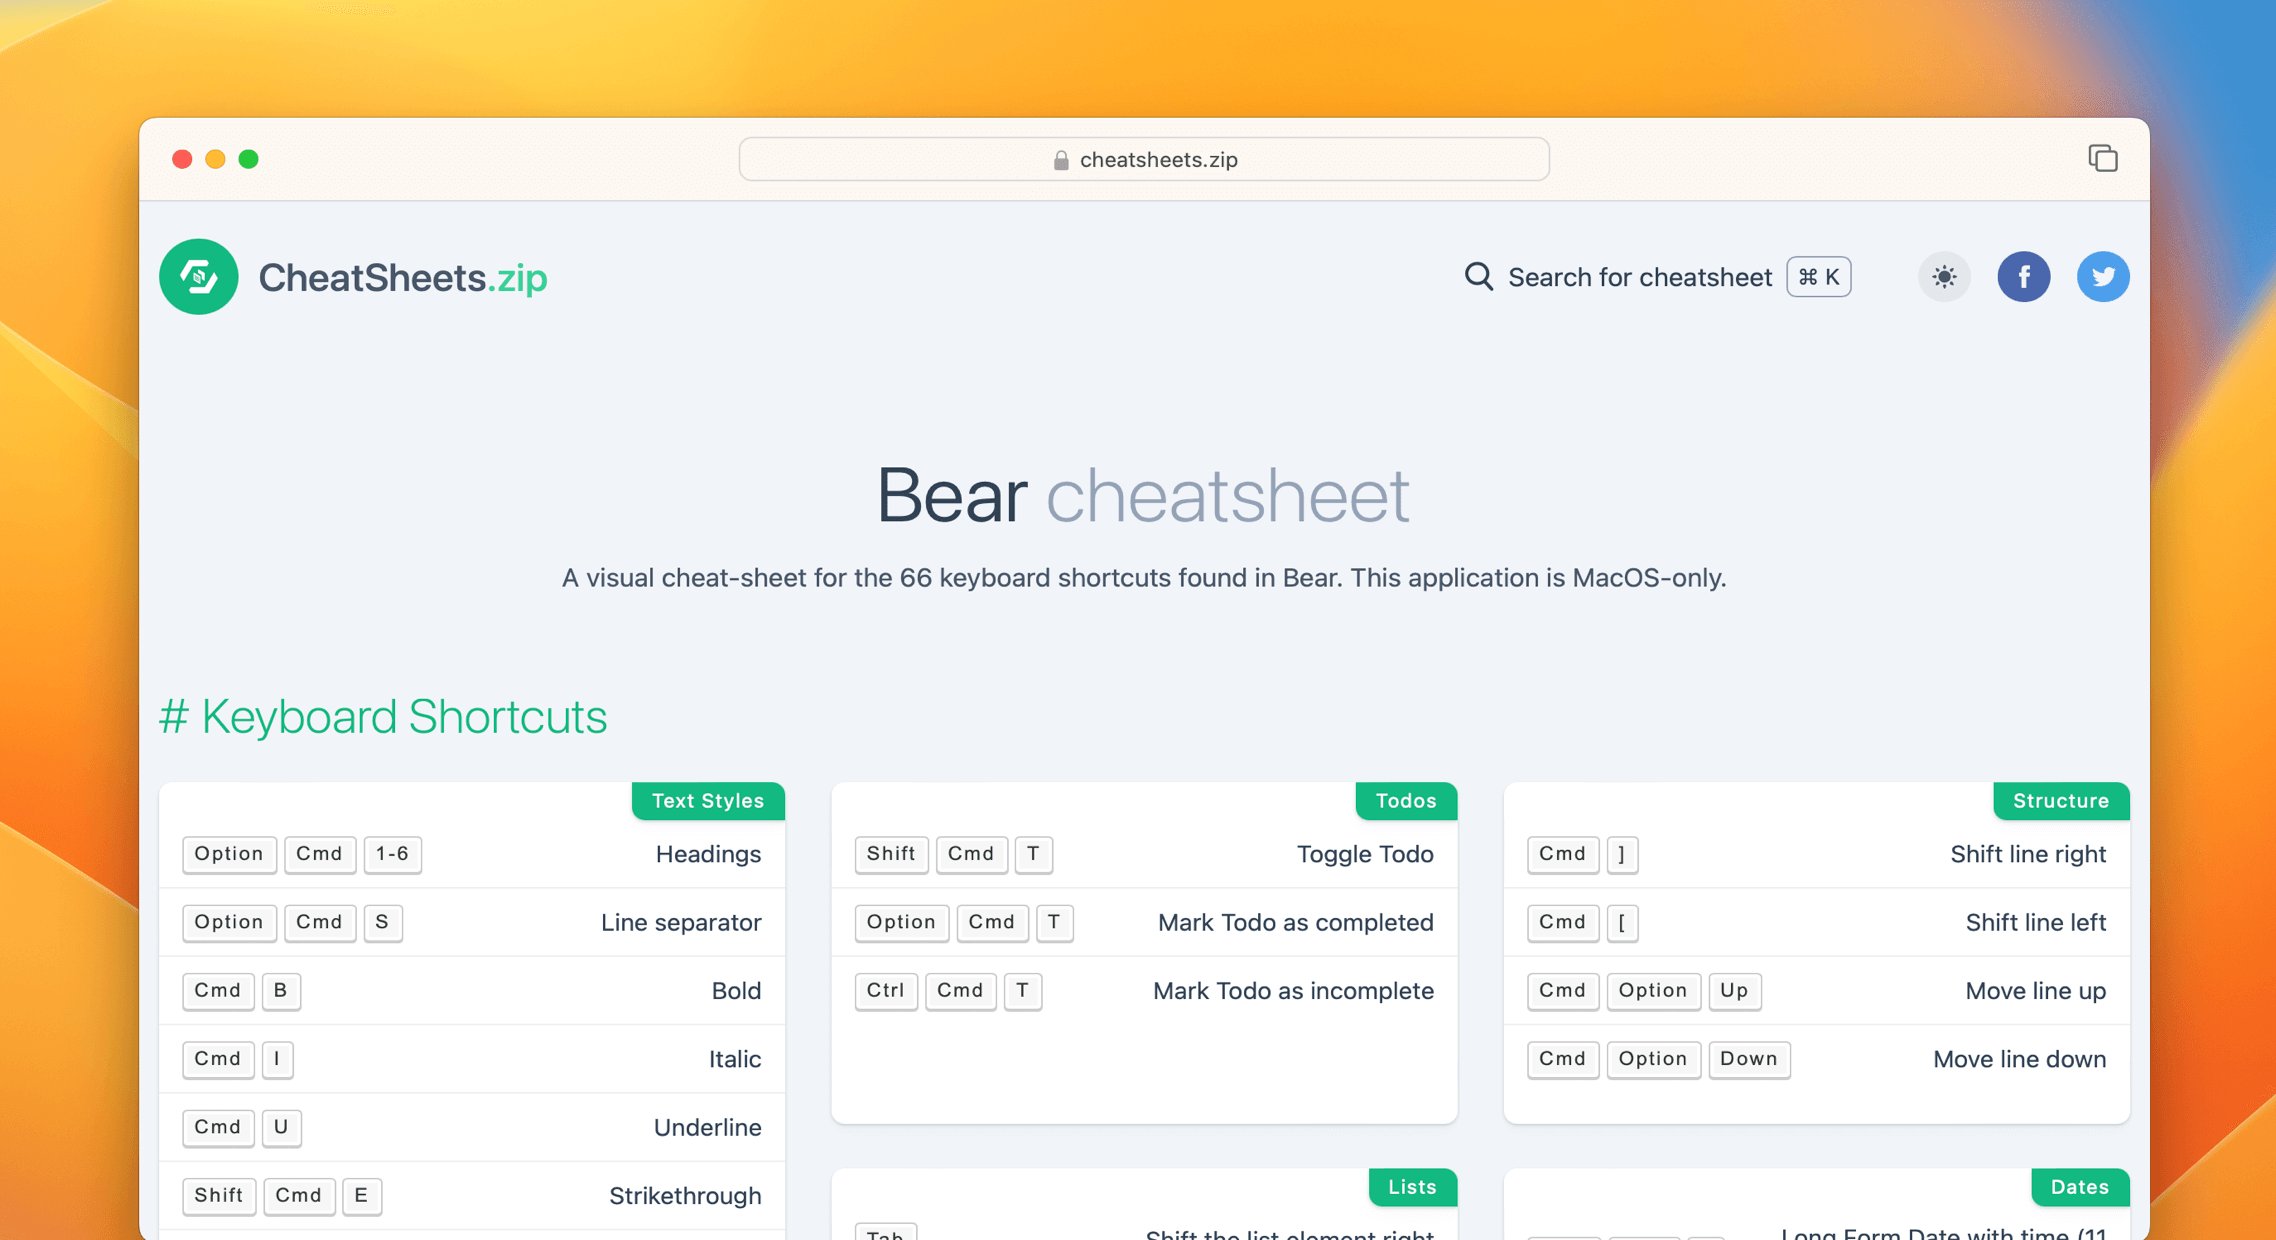Screen dimensions: 2276x1240
Task: Click the green CheatSheets.zip brand text
Action: click(x=403, y=277)
